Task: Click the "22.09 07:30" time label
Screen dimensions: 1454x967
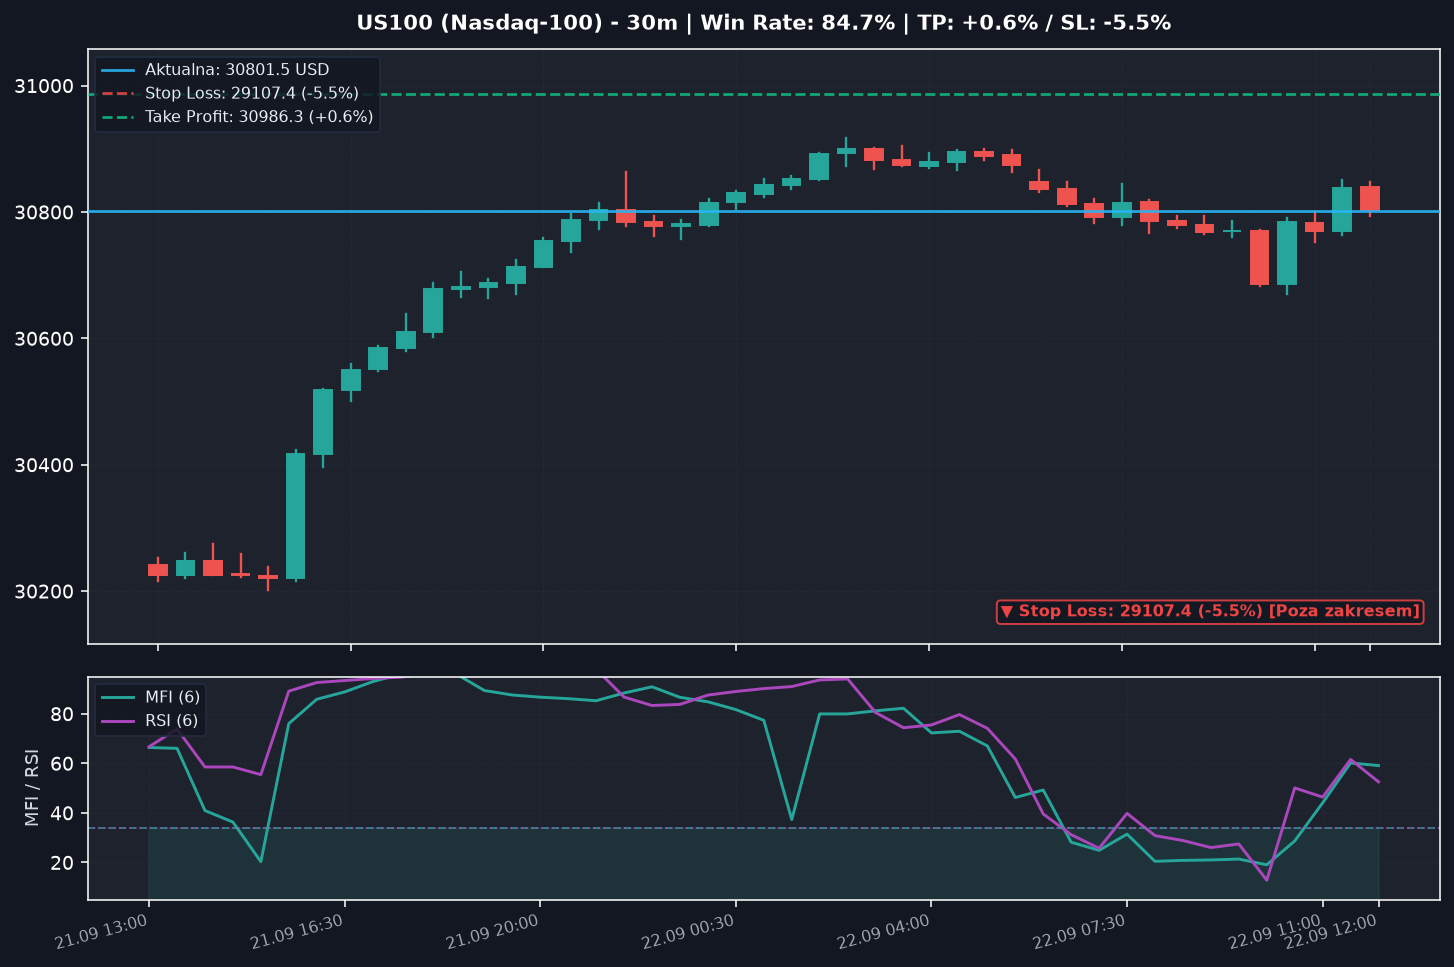Action: tap(1079, 932)
